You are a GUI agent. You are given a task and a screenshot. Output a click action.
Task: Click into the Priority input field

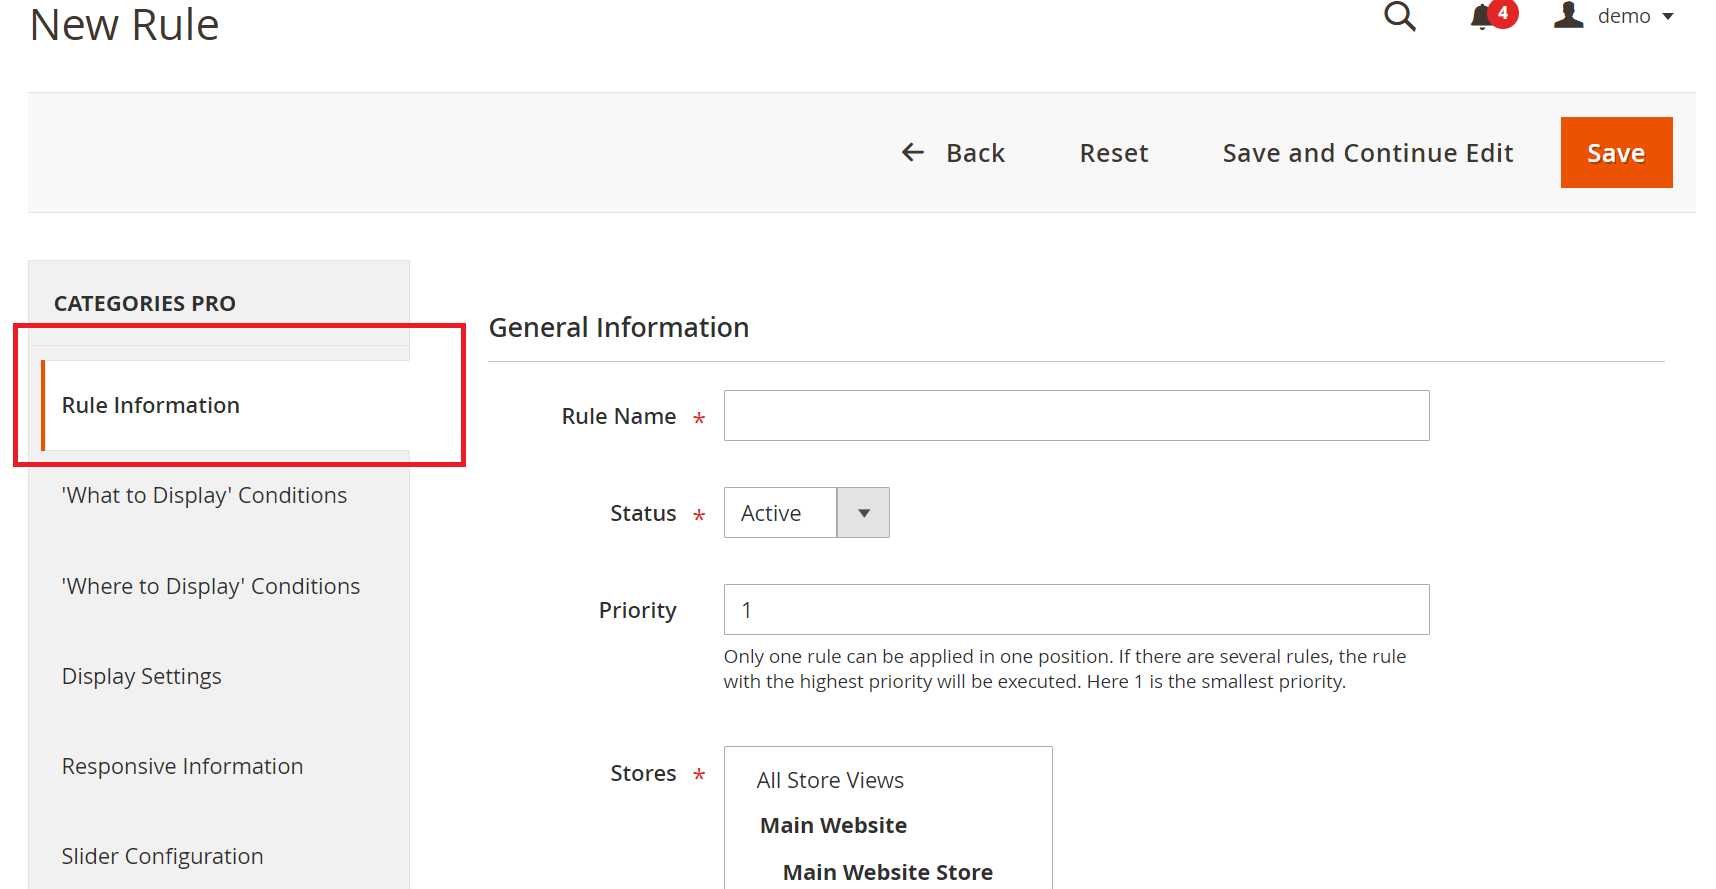pyautogui.click(x=1076, y=610)
